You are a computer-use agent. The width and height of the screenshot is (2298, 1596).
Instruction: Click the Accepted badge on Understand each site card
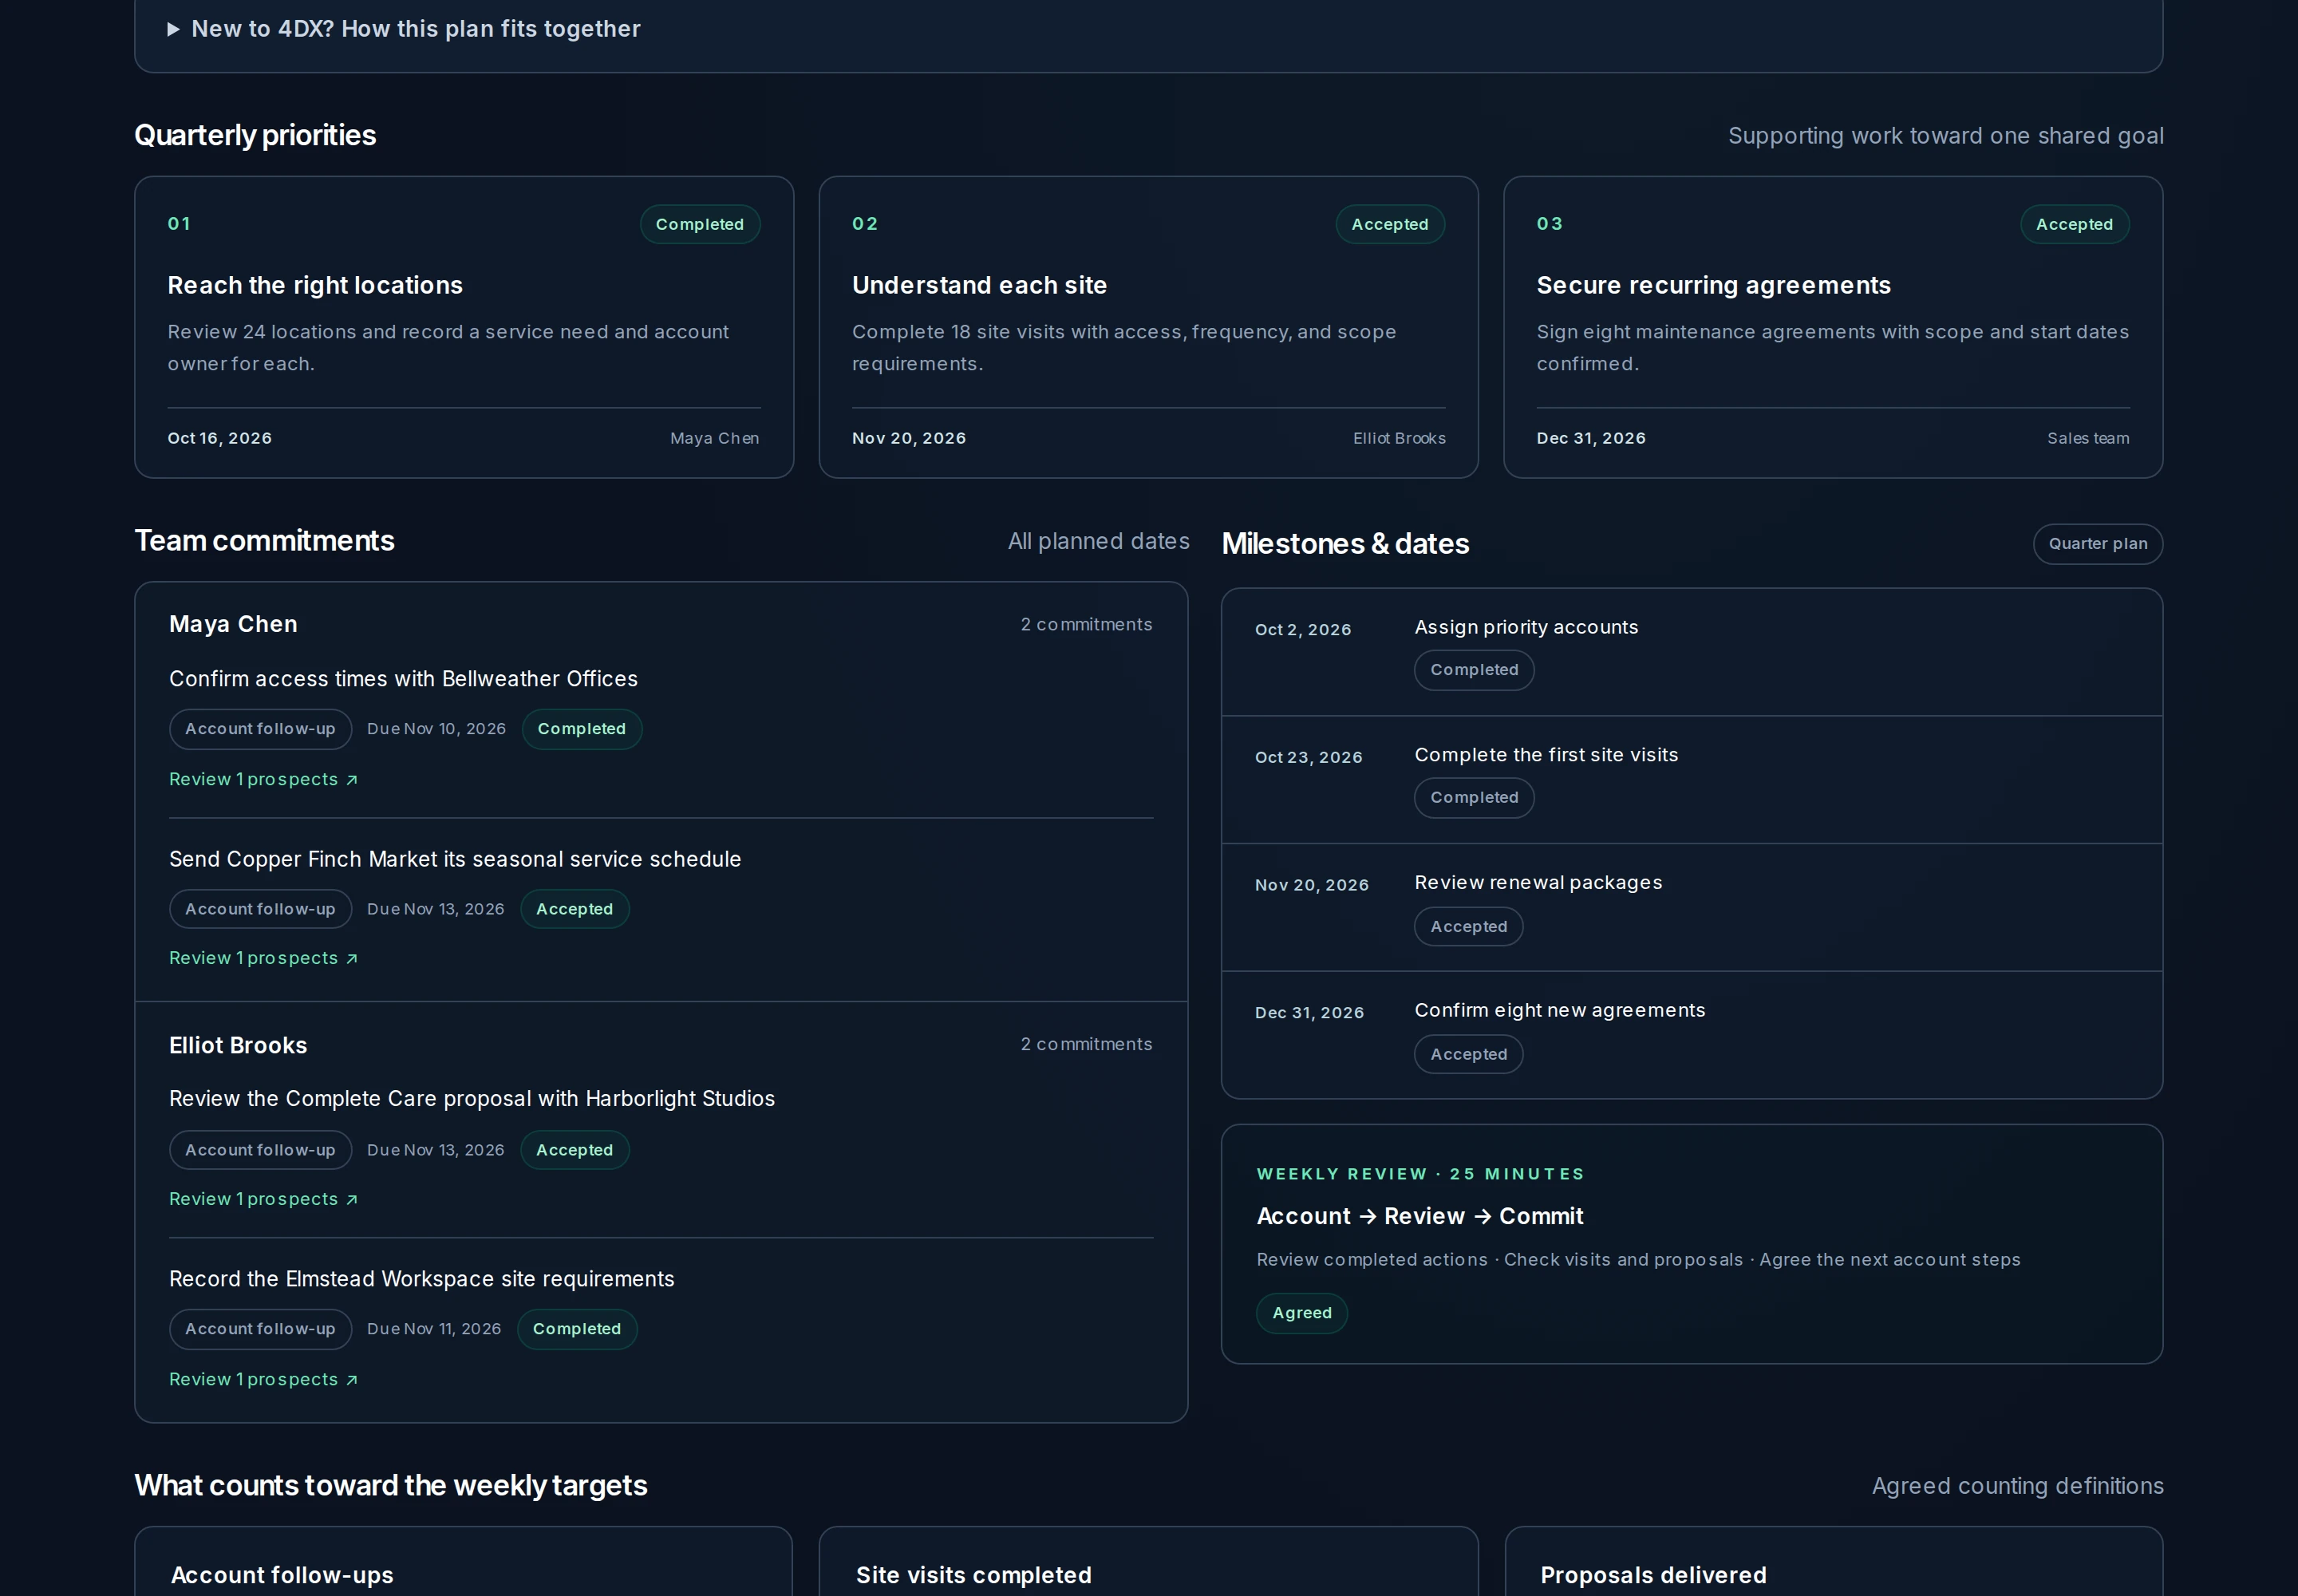[1390, 224]
